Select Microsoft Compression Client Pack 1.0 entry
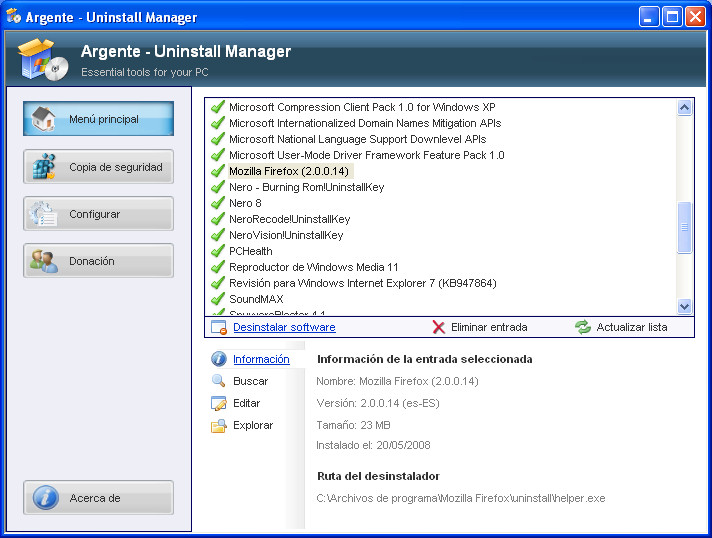Viewport: 712px width, 538px height. coord(362,107)
